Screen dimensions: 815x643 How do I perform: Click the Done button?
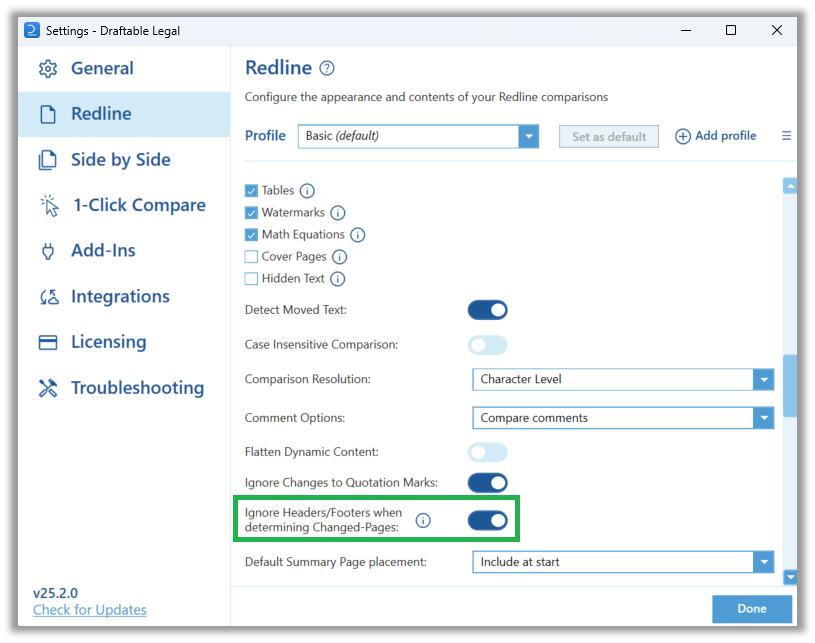click(752, 609)
